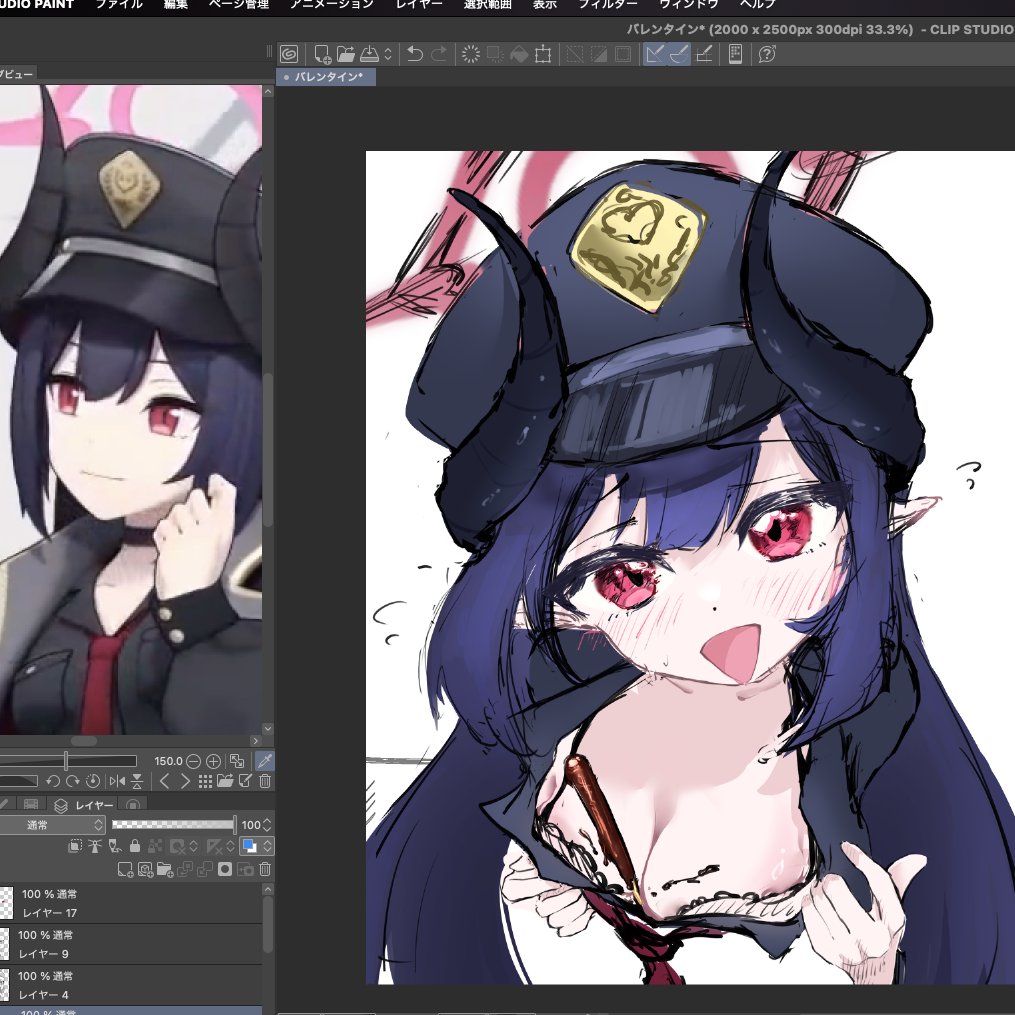Toggle lock transparent pixels

tap(155, 845)
